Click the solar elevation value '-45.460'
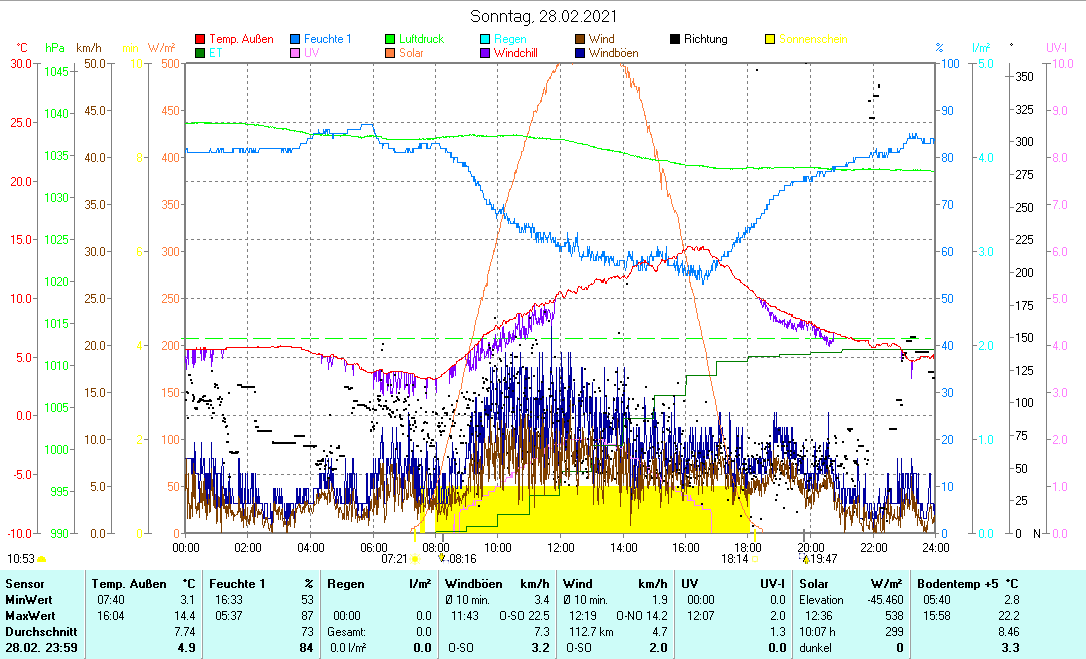Image resolution: width=1086 pixels, height=659 pixels. click(886, 600)
